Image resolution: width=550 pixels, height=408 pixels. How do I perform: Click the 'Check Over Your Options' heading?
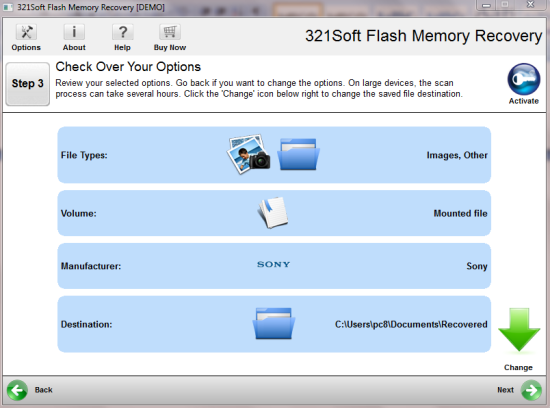(128, 67)
